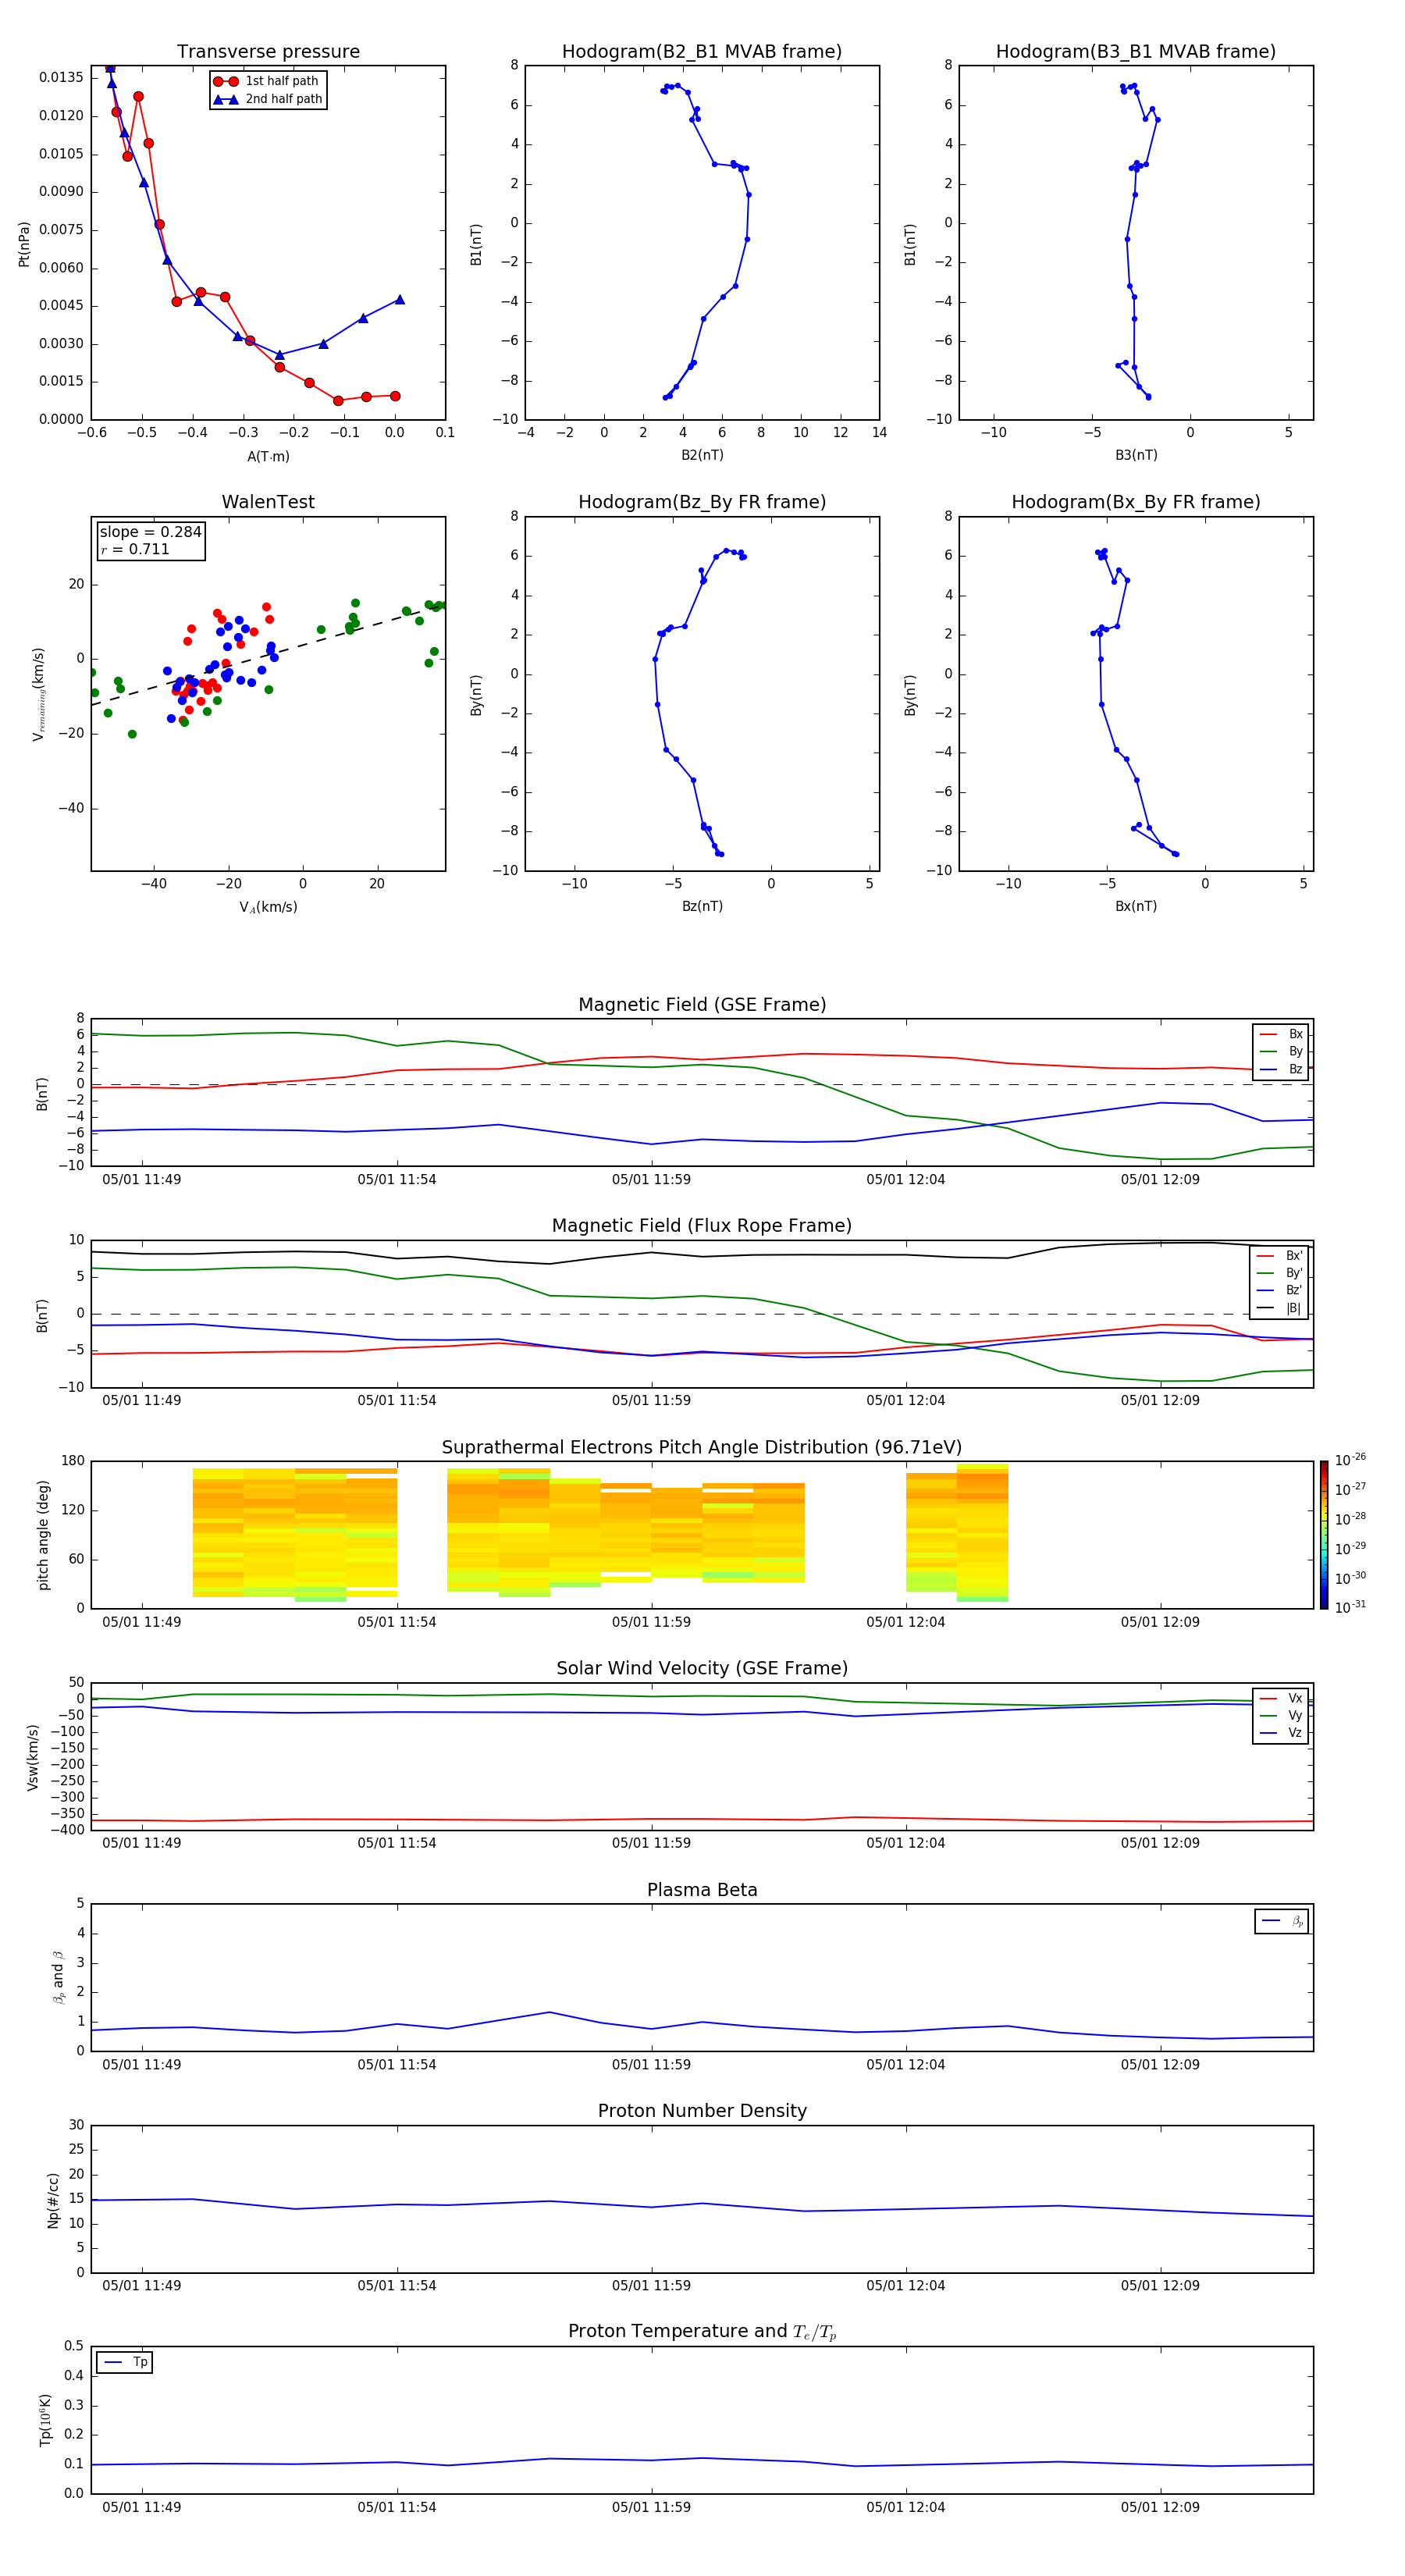Click '05/01 11:54' tick under pitch angle panel
Screen dimensions: 1405x2576
[x=397, y=1622]
